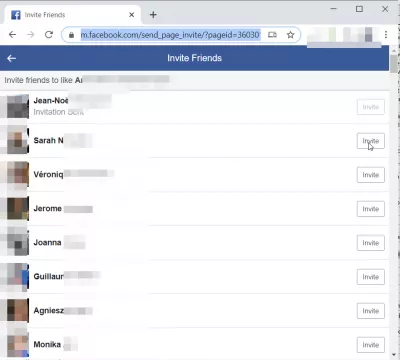Click the device cast icon in address bar
Screen dimensions: 400x360
pyautogui.click(x=272, y=35)
